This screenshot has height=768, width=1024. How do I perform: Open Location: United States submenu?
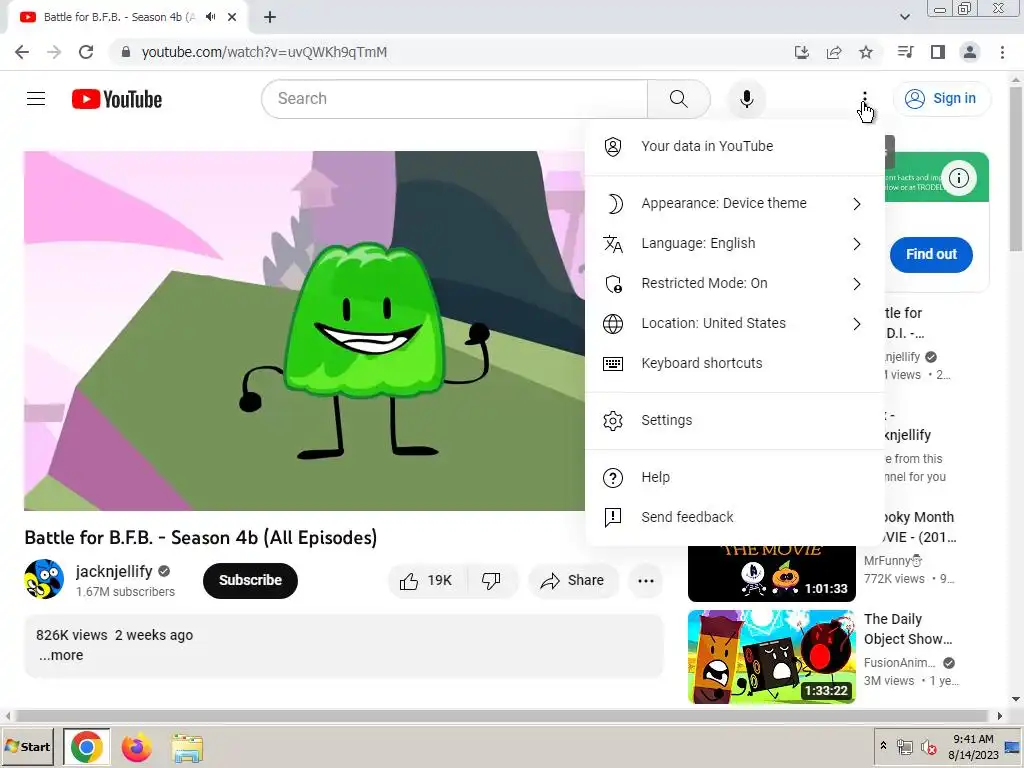pyautogui.click(x=735, y=323)
